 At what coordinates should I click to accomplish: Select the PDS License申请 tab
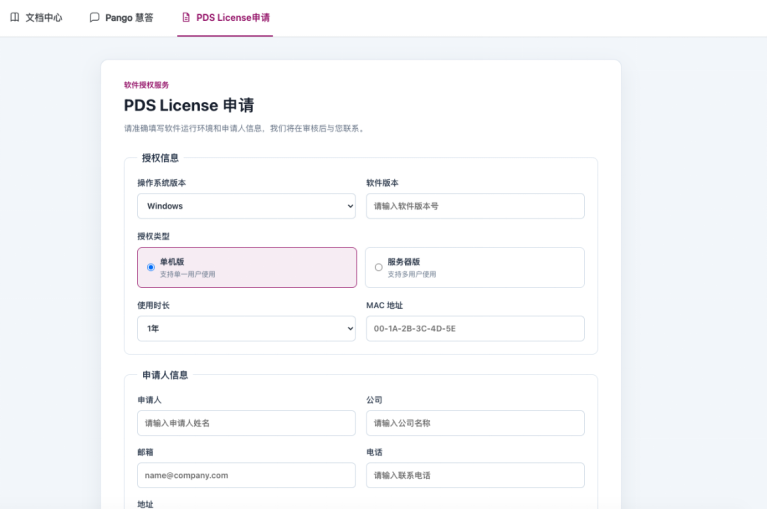(225, 18)
